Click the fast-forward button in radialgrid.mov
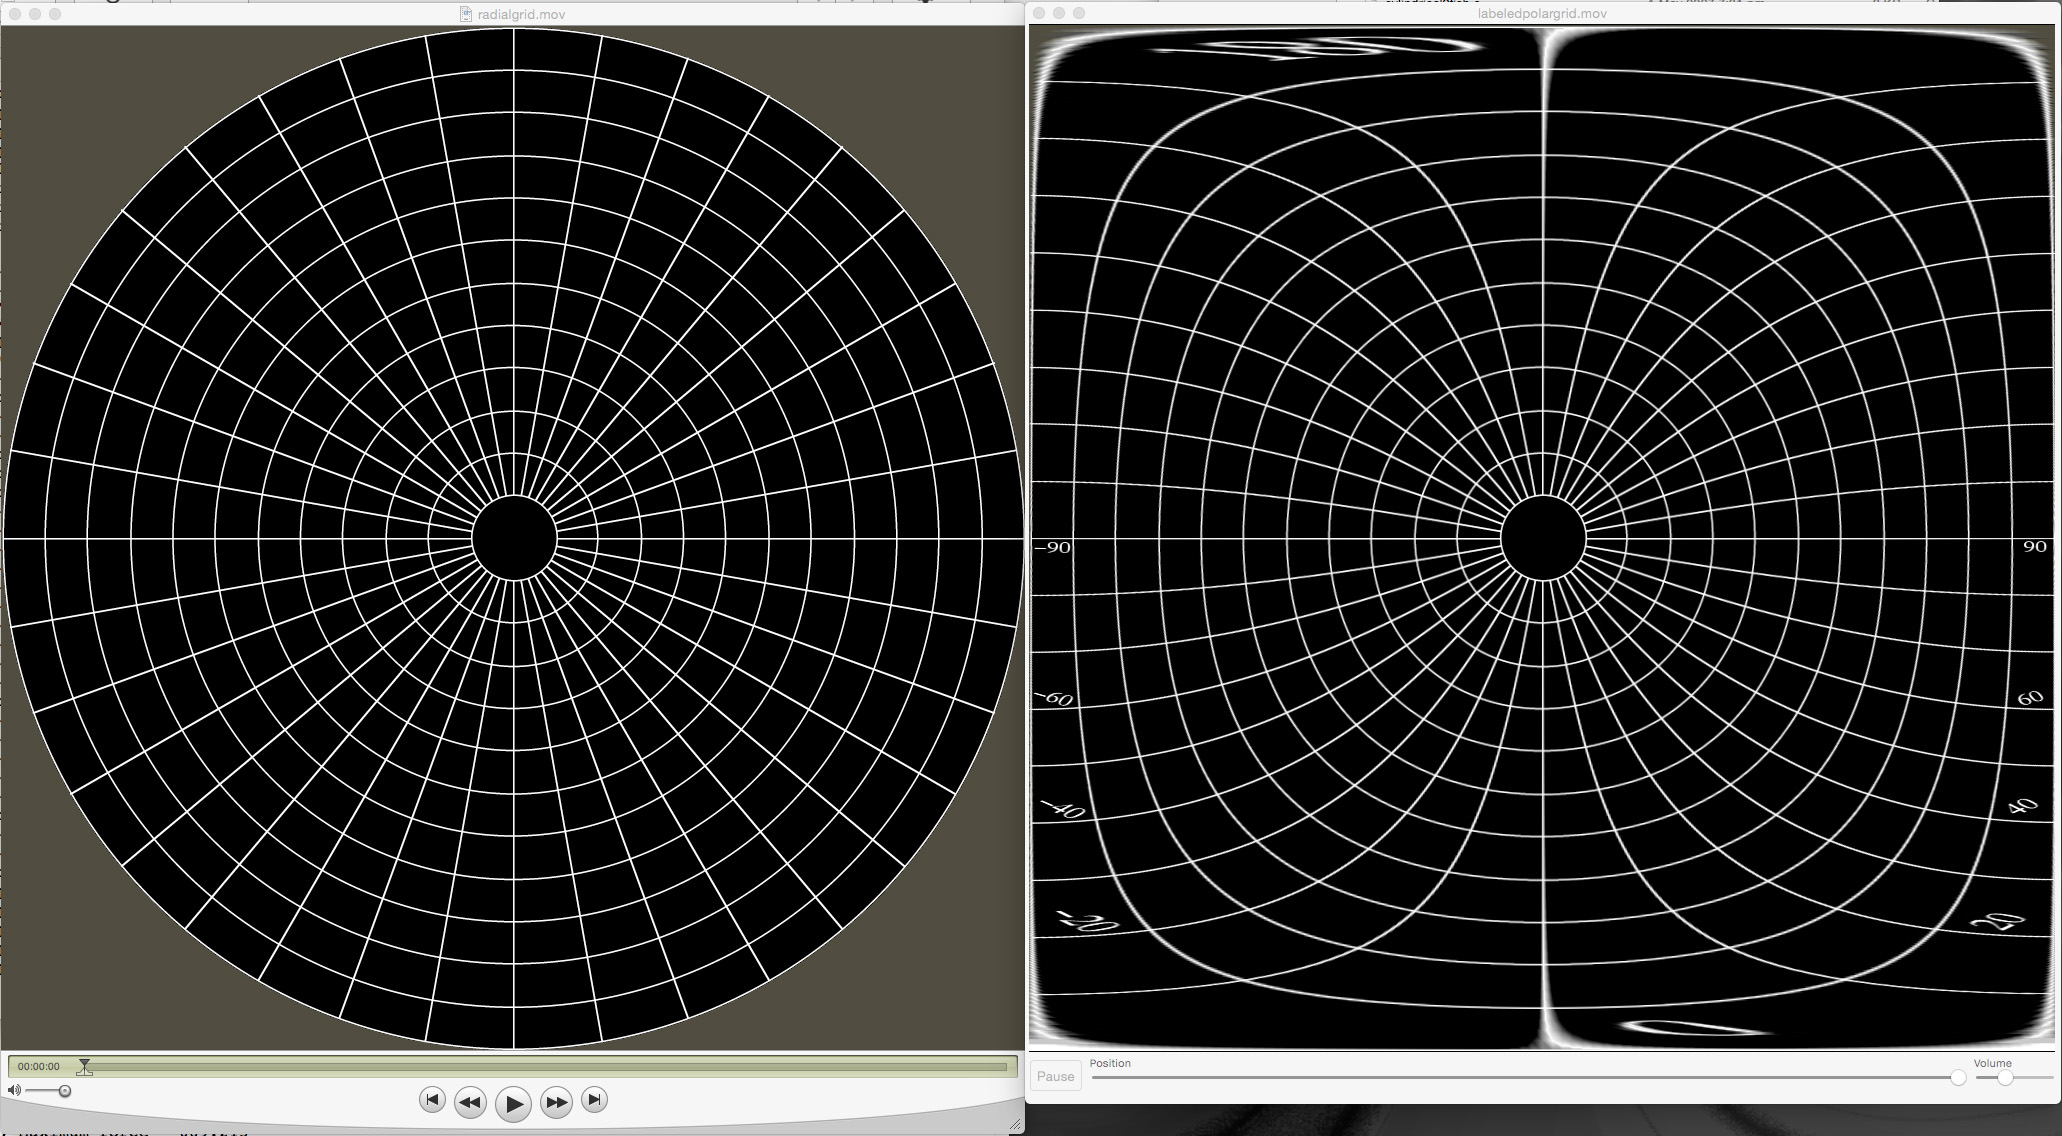The height and width of the screenshot is (1136, 2062). [556, 1103]
